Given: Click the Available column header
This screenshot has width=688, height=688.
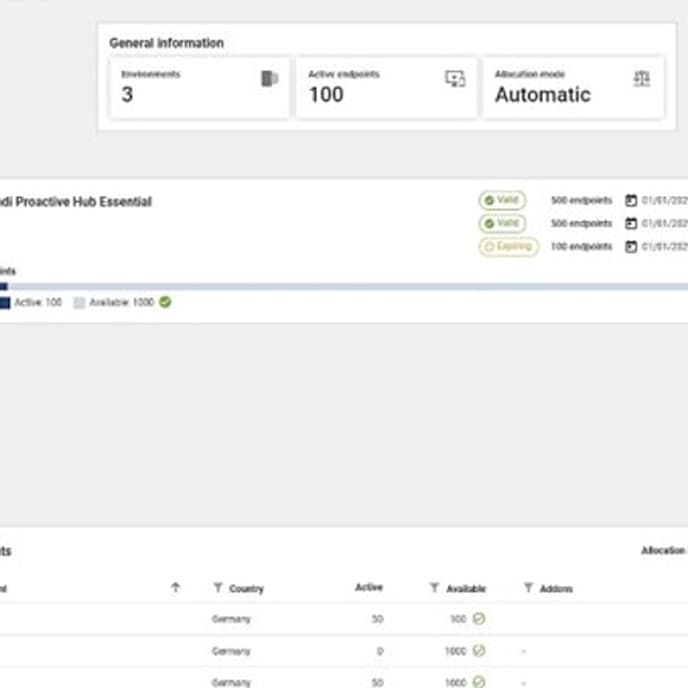Looking at the screenshot, I should (x=466, y=588).
